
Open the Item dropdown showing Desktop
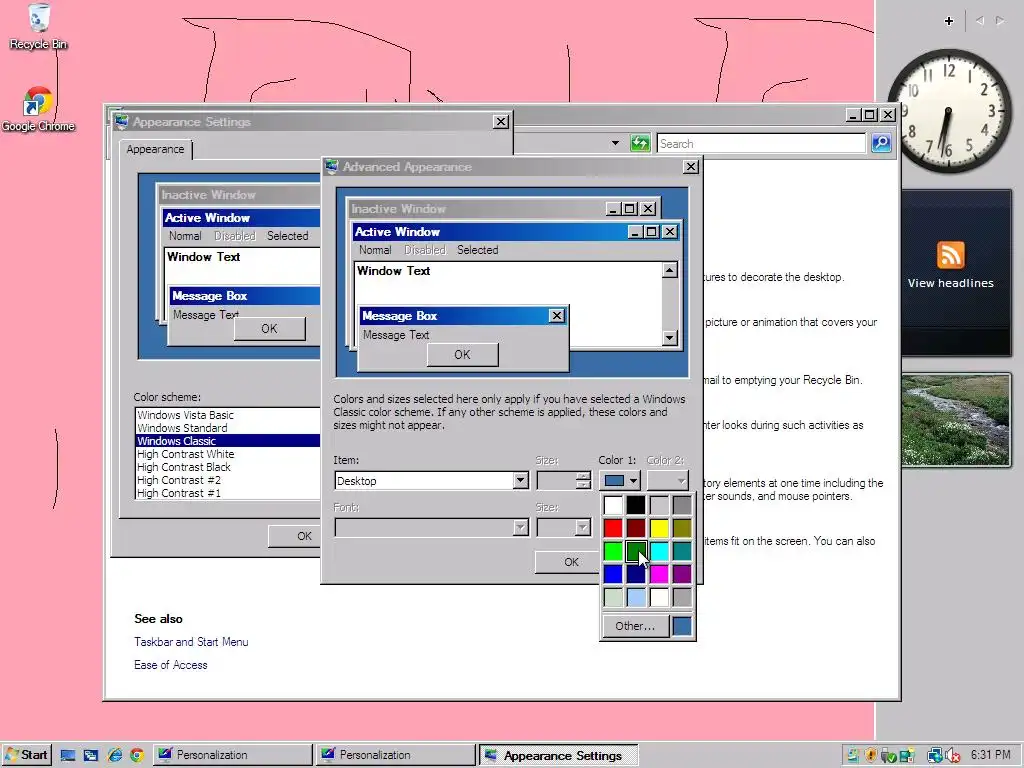(520, 481)
